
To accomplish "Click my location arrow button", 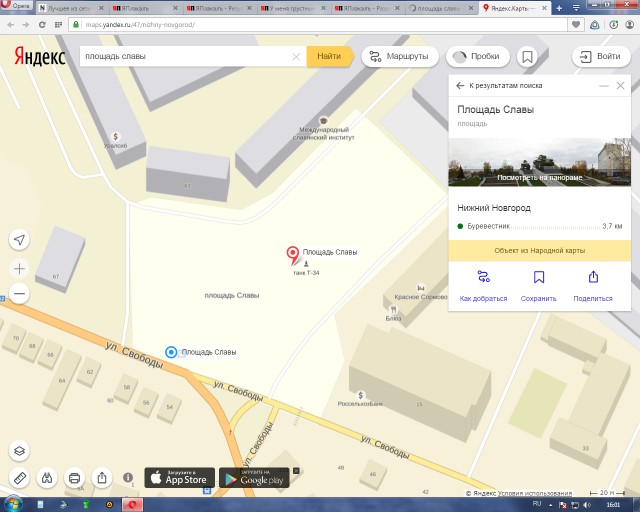I will (x=19, y=240).
